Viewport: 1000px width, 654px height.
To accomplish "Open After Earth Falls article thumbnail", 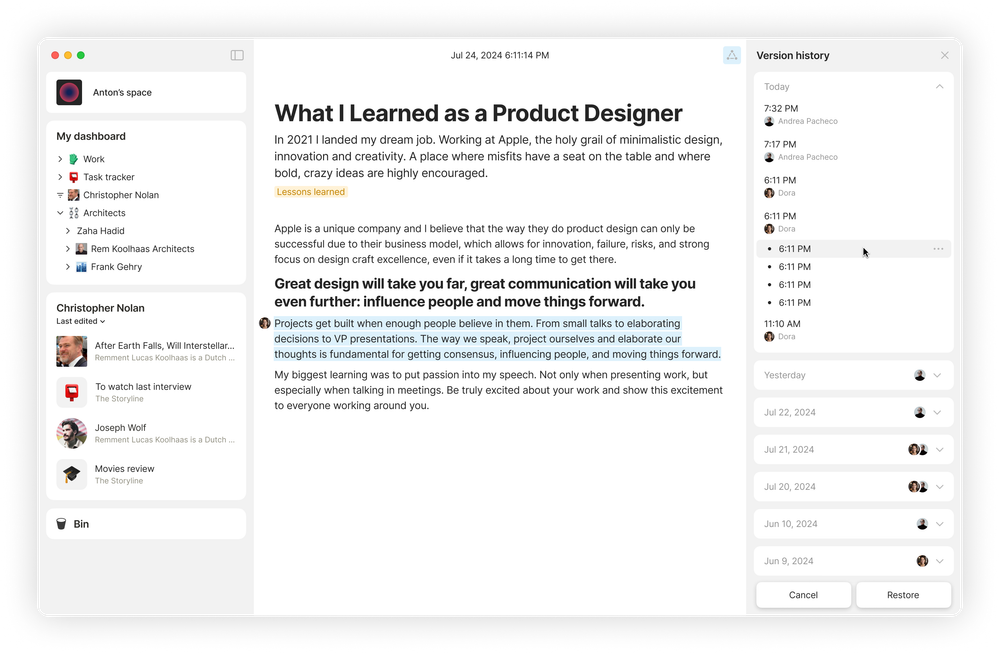I will 71,352.
